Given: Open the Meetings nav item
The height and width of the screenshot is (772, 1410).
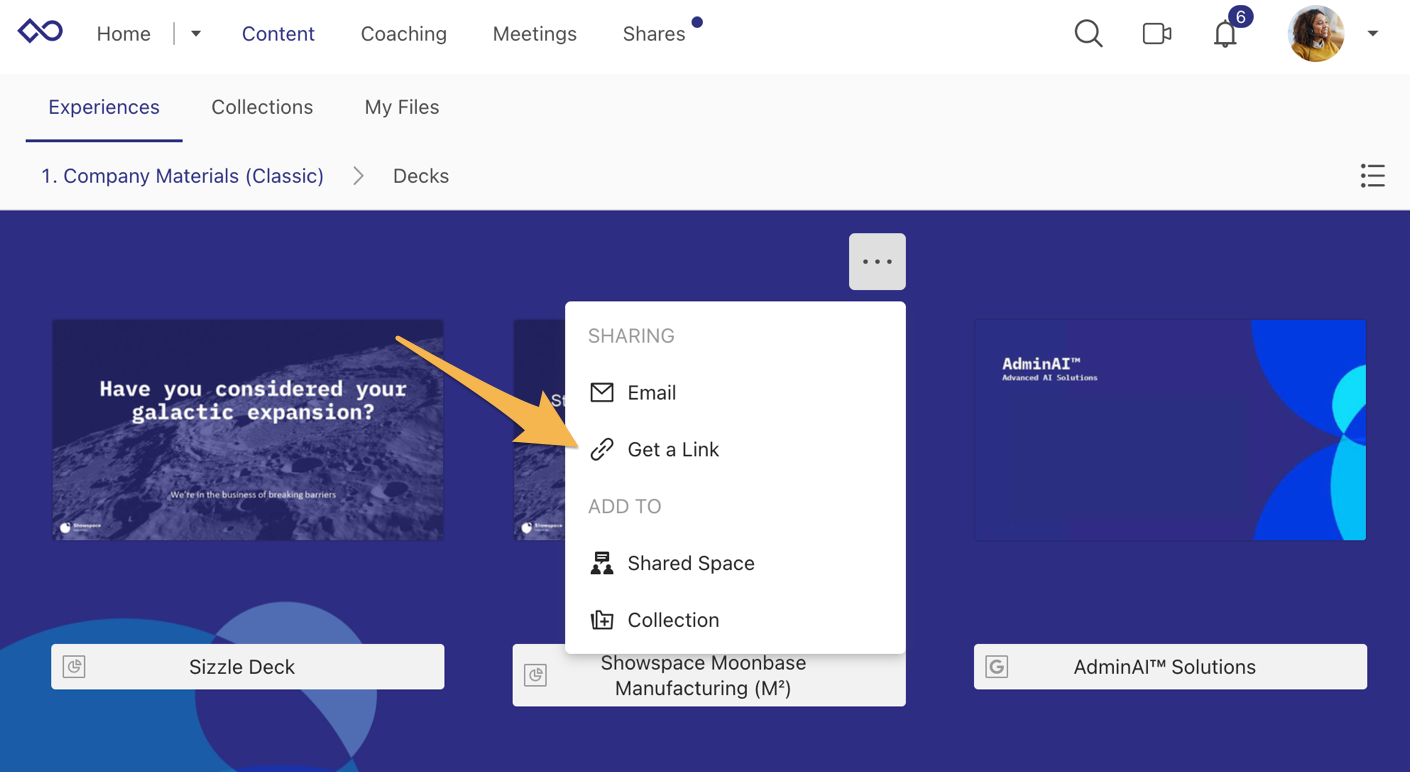Looking at the screenshot, I should tap(535, 34).
